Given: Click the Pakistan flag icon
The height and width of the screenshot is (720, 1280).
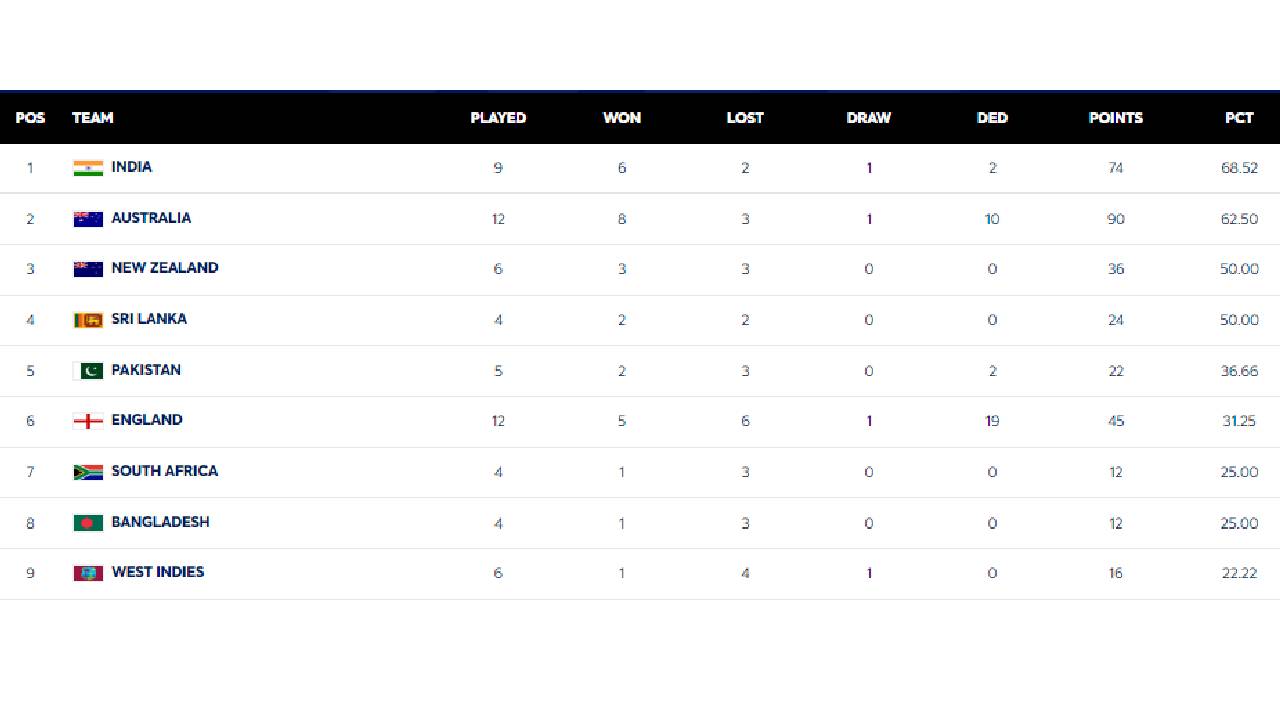Looking at the screenshot, I should 88,371.
